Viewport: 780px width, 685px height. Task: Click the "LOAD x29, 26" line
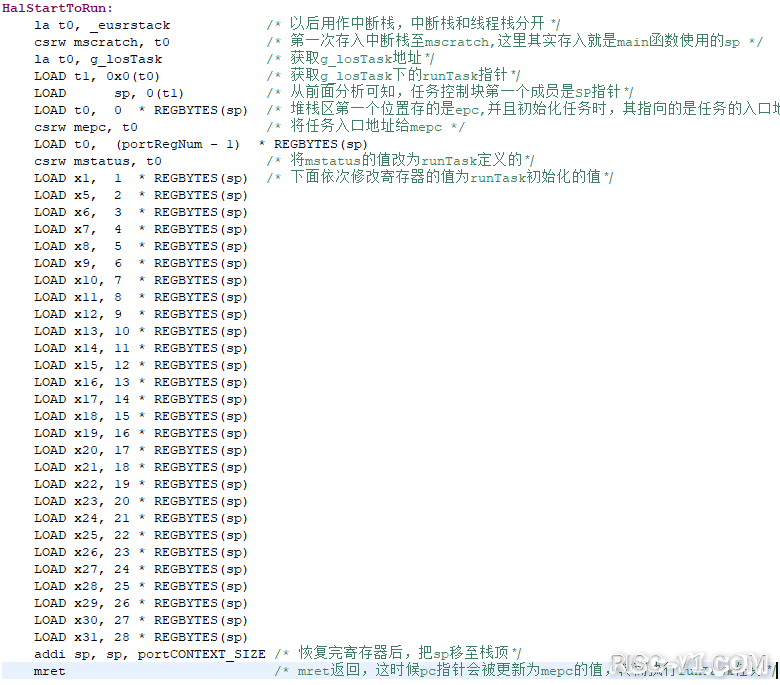[141, 603]
